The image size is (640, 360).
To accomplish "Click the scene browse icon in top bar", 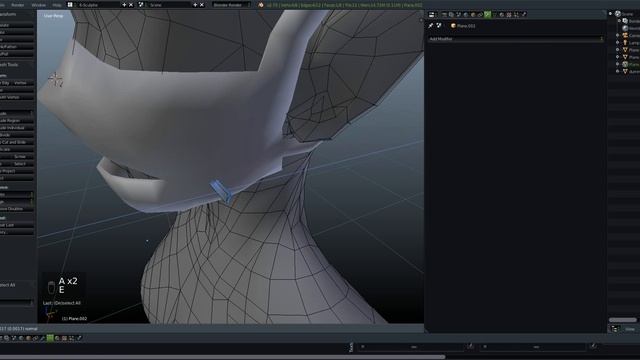I will [141, 5].
